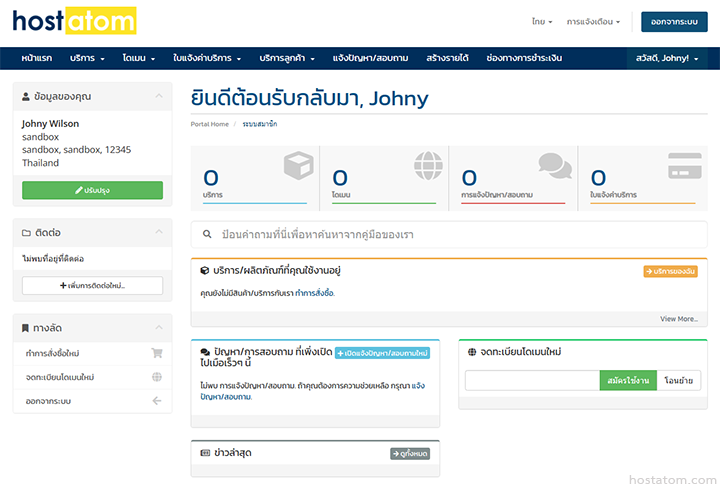Click the ออกจากระบบ button in header
The image size is (720, 487).
pos(673,21)
